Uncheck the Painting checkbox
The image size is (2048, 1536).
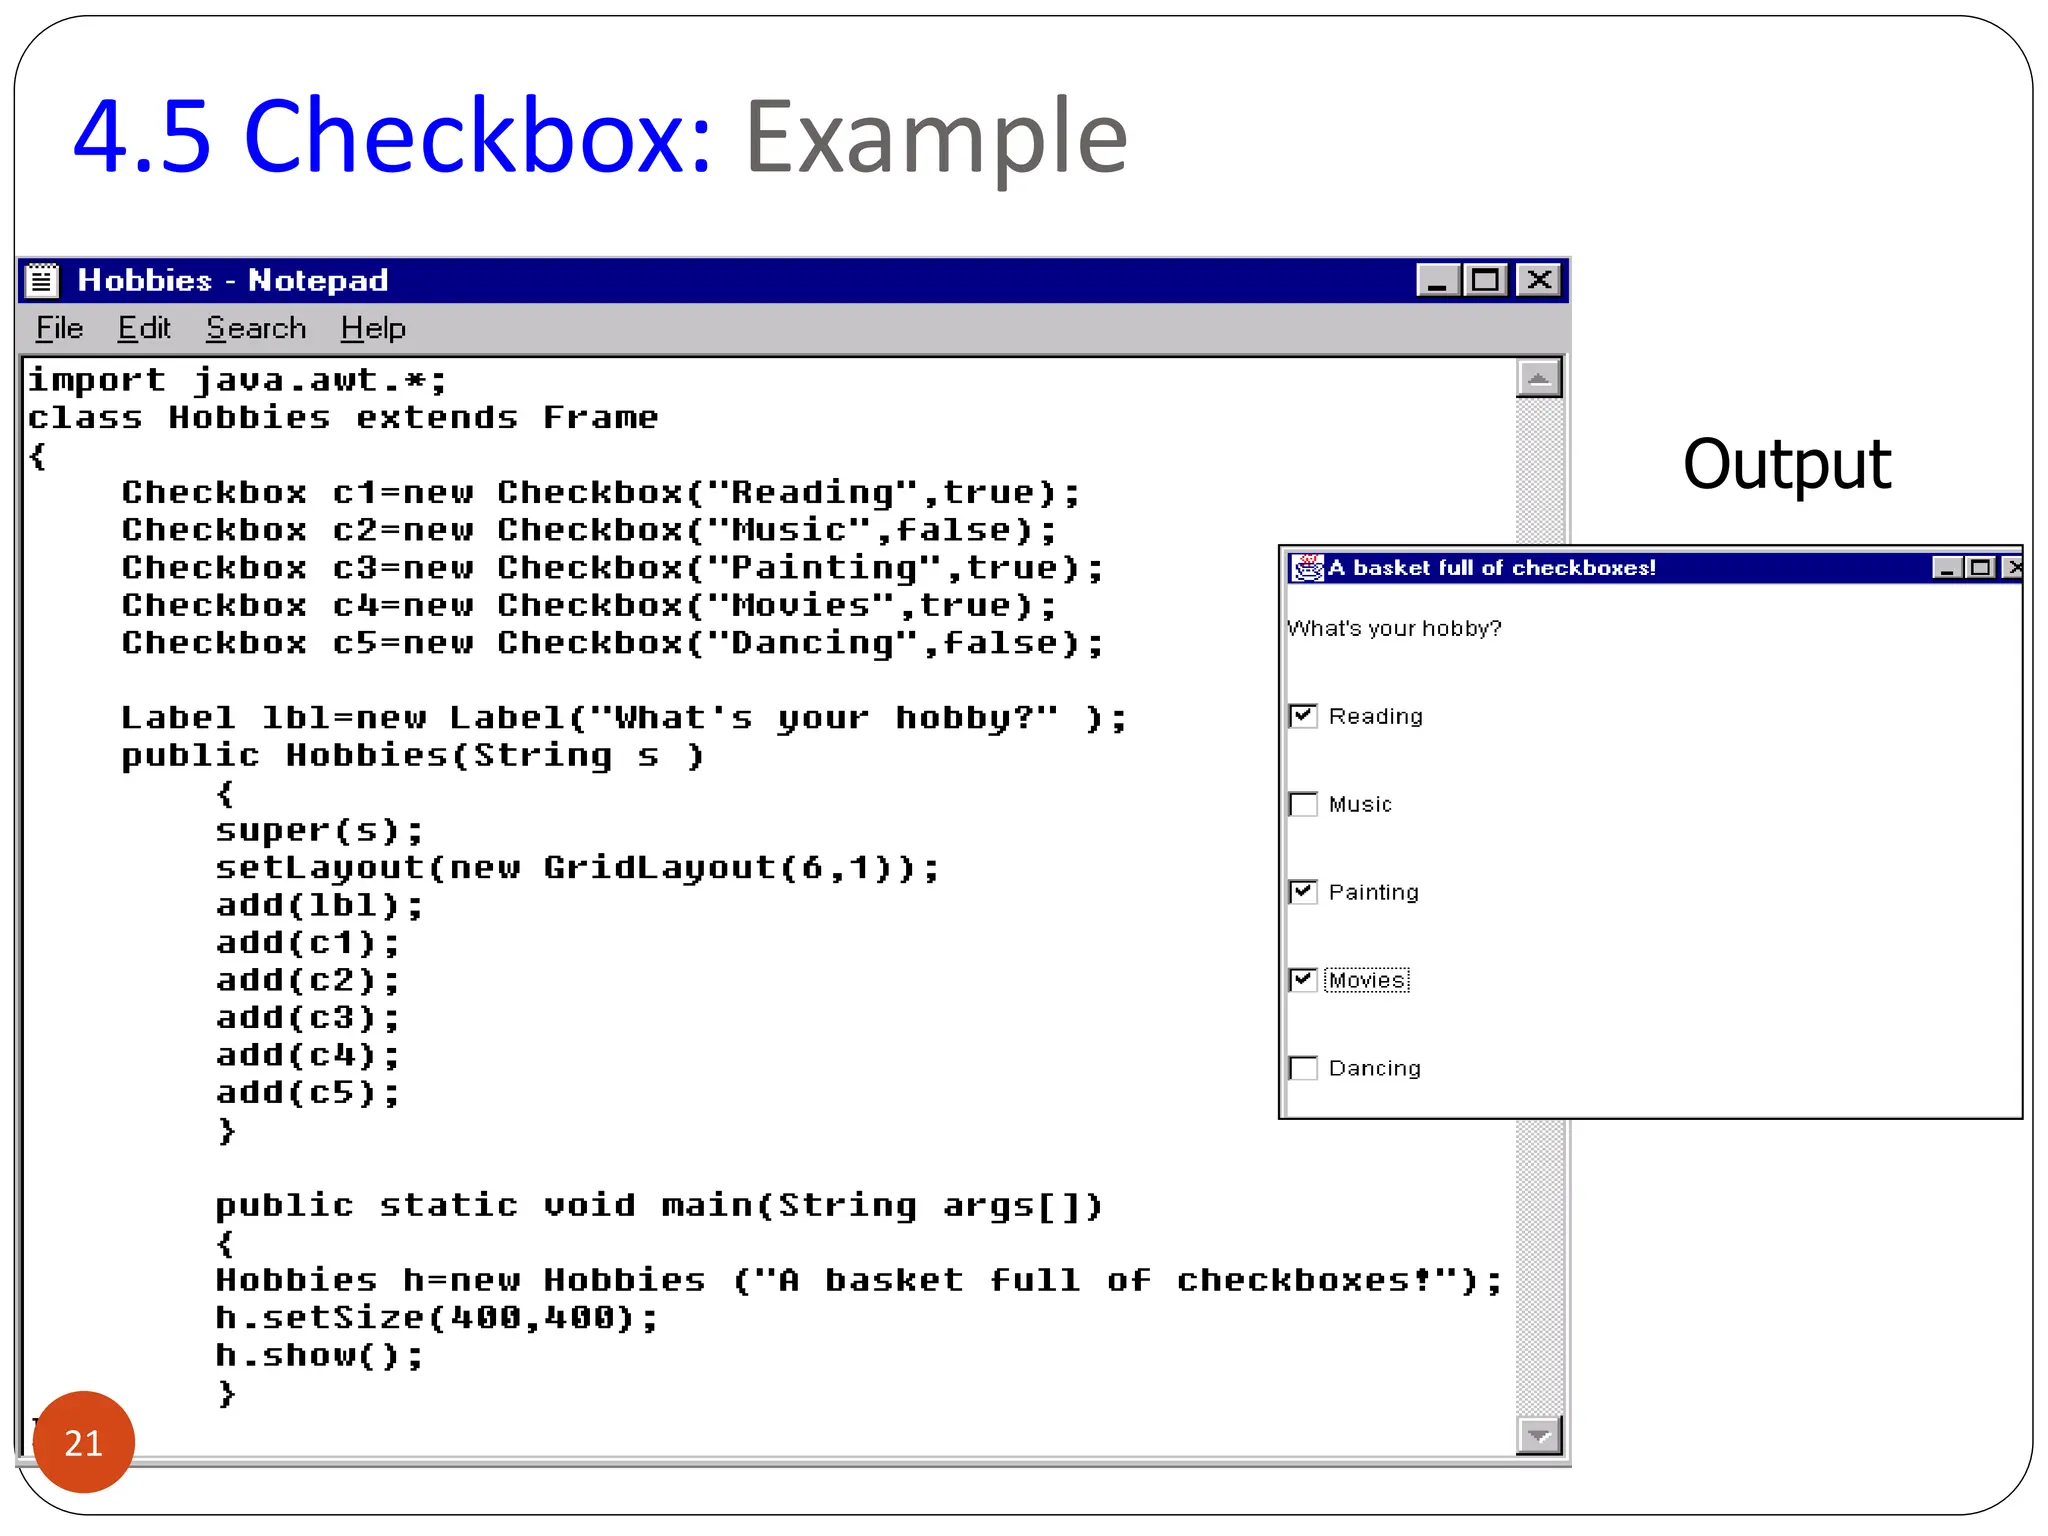tap(1303, 892)
